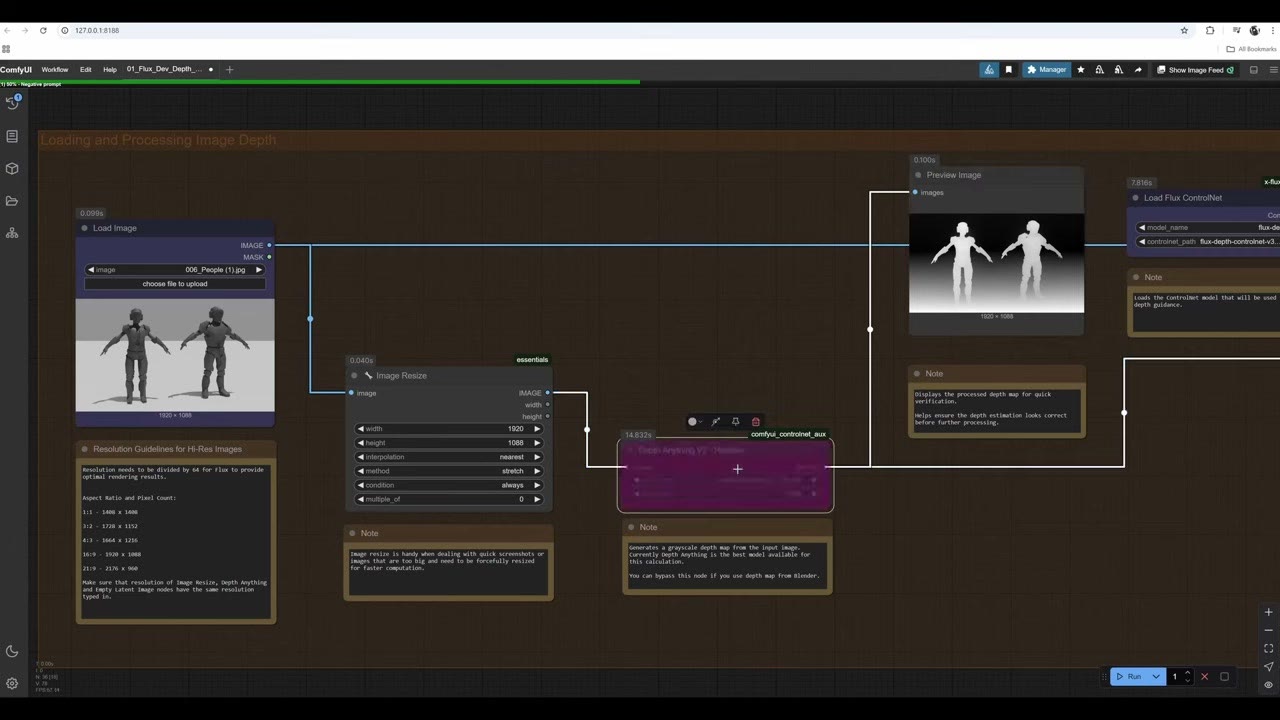Screen dimensions: 1280x720
Task: Open the condition always selector
Action: point(449,485)
